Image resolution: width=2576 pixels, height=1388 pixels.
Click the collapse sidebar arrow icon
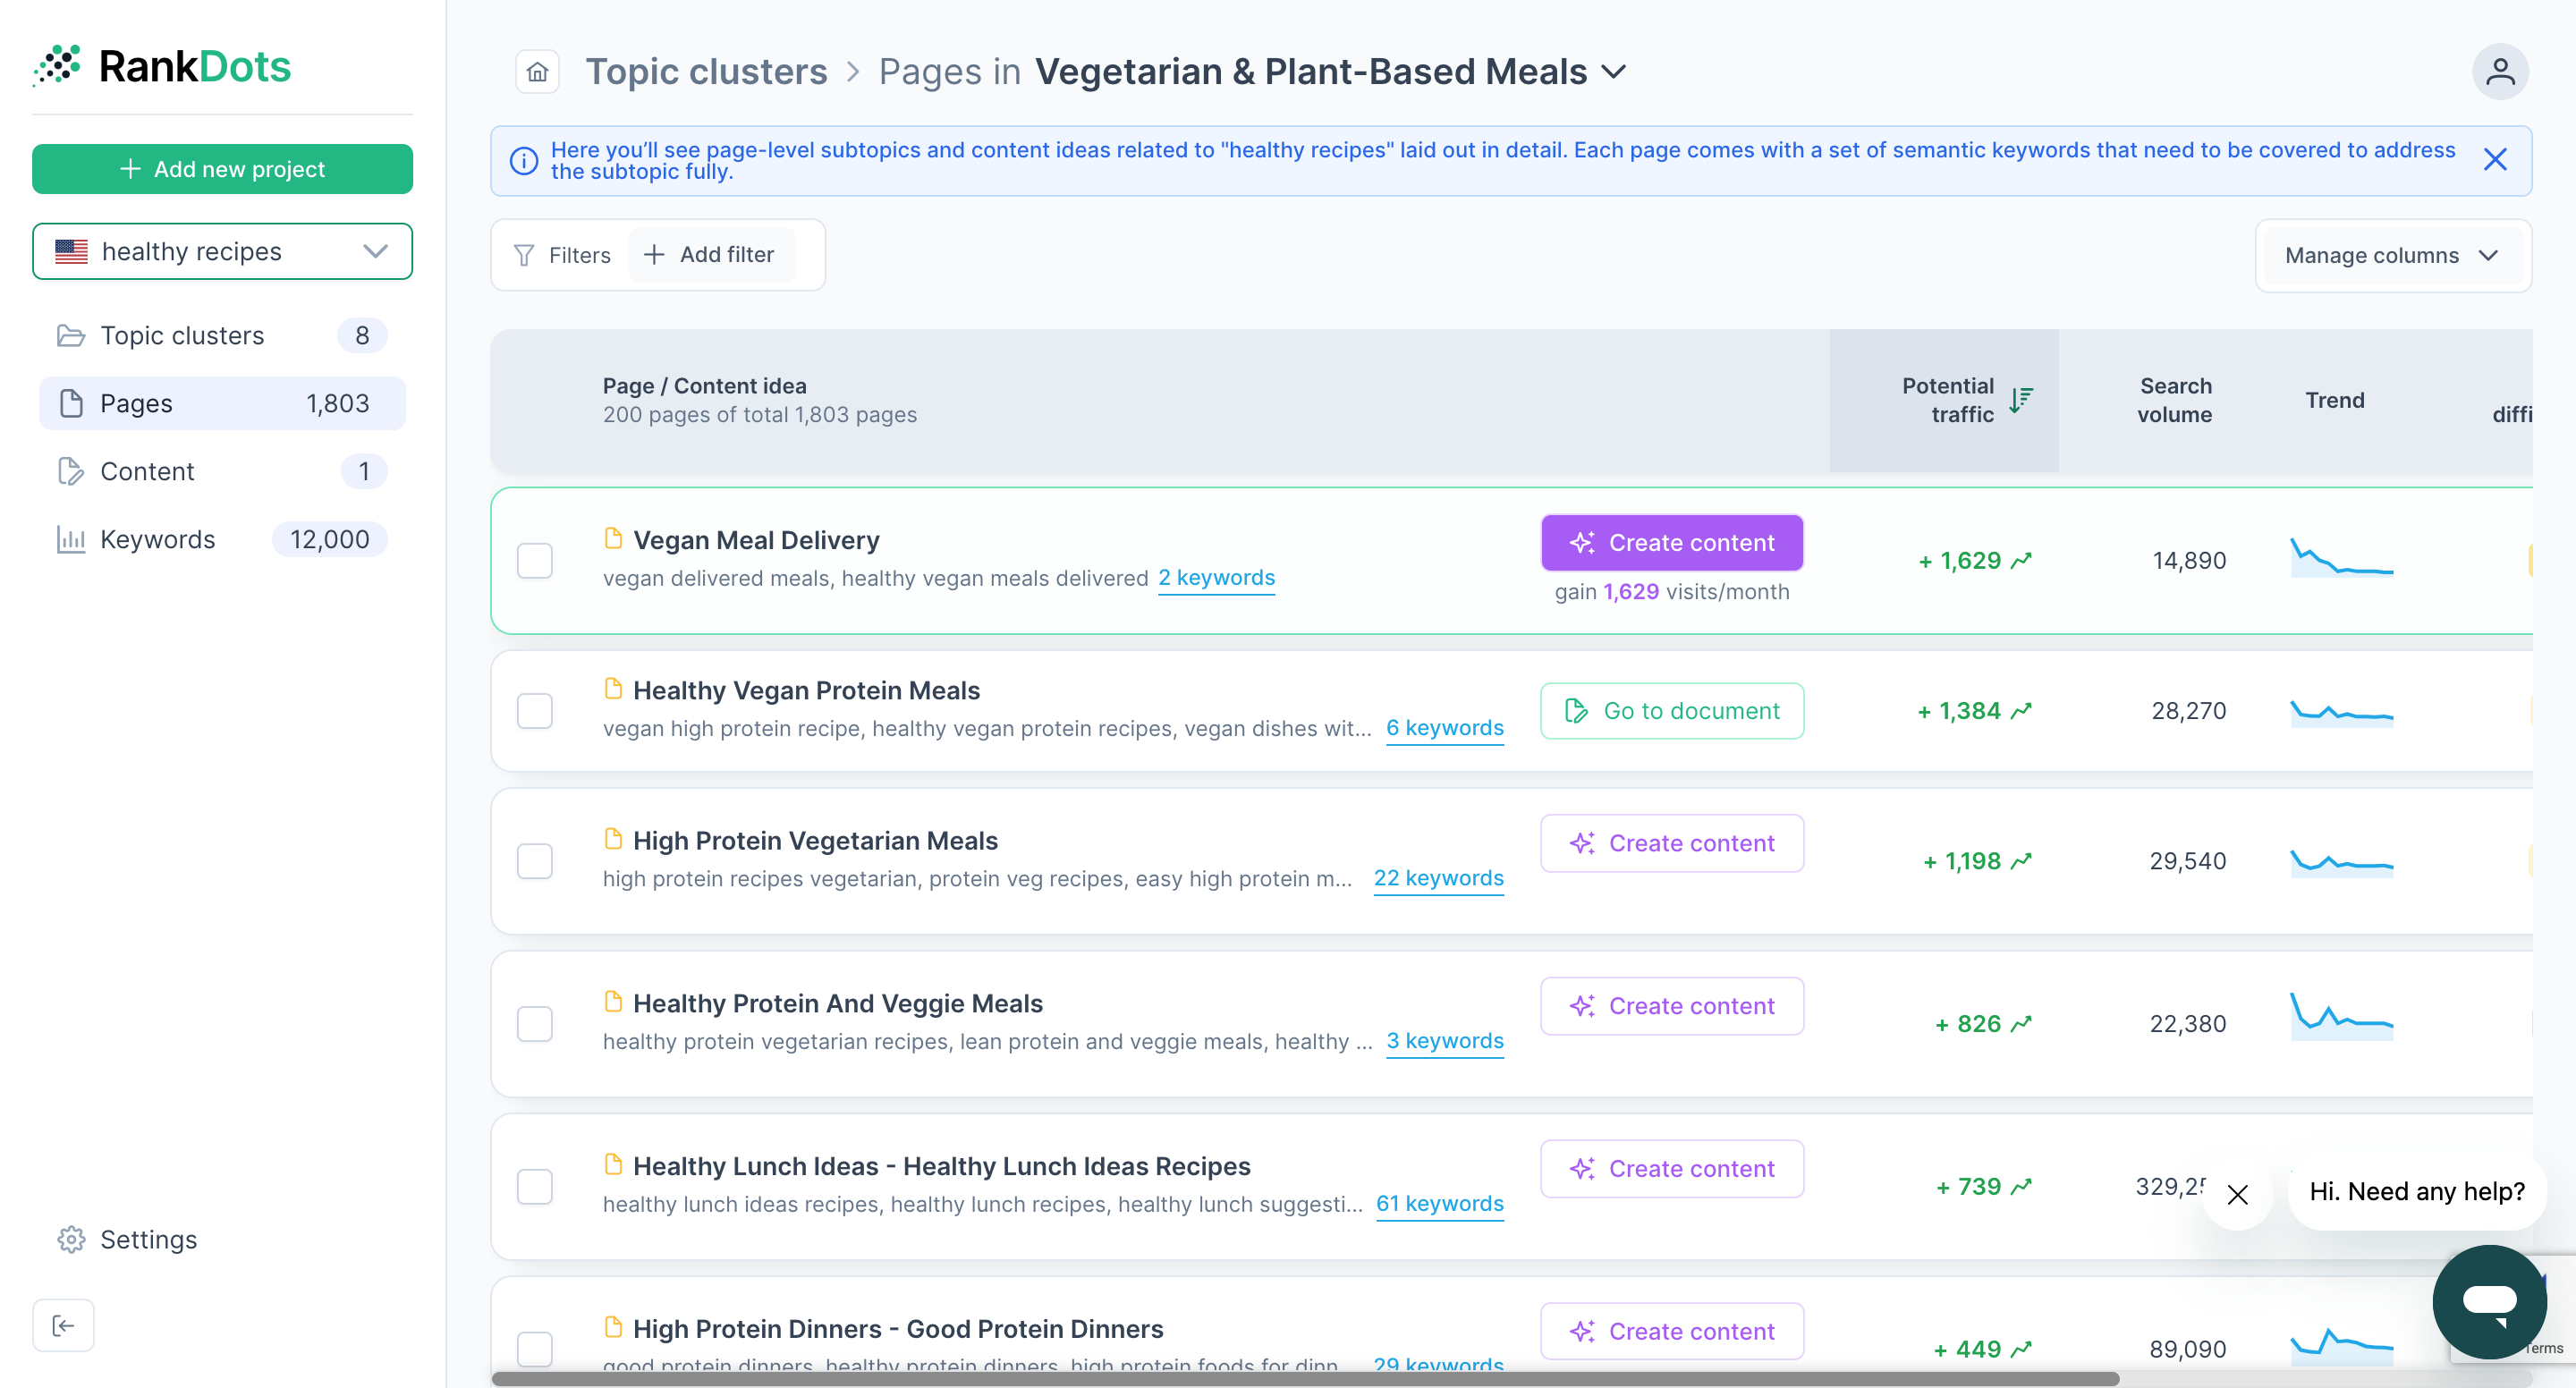pyautogui.click(x=63, y=1325)
